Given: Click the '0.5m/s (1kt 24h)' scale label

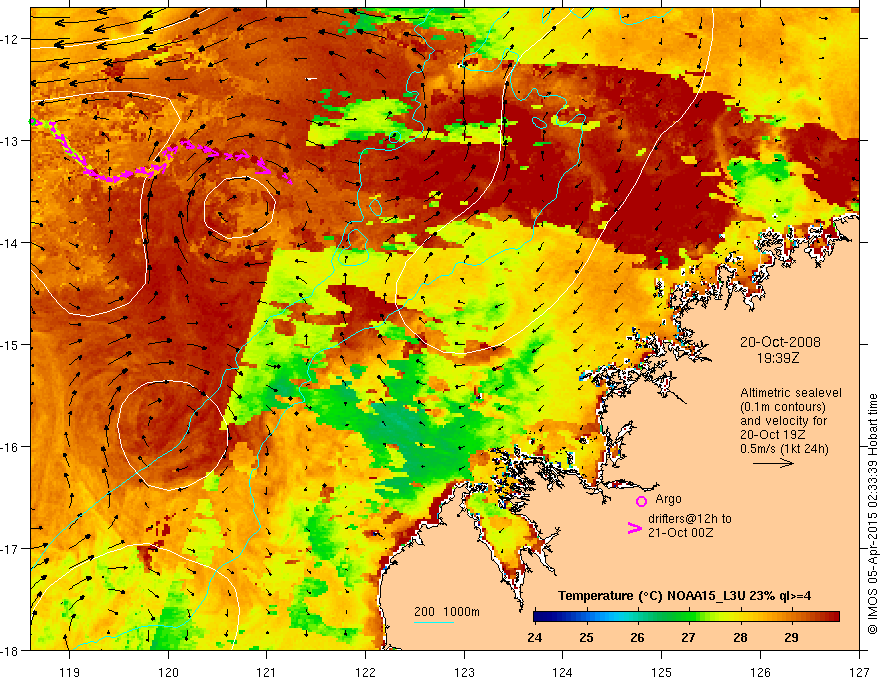Looking at the screenshot, I should (785, 449).
